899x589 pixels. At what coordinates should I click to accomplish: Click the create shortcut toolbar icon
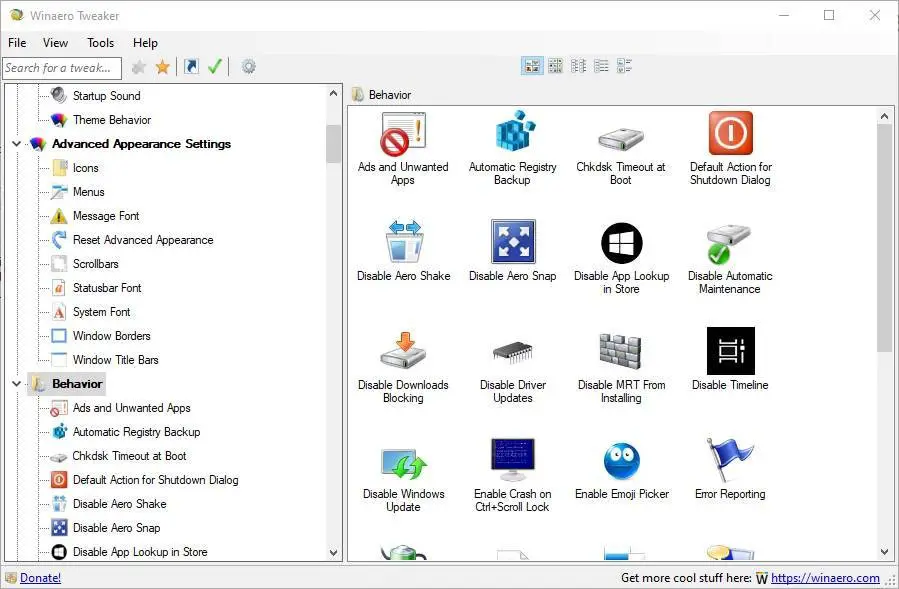click(x=191, y=67)
